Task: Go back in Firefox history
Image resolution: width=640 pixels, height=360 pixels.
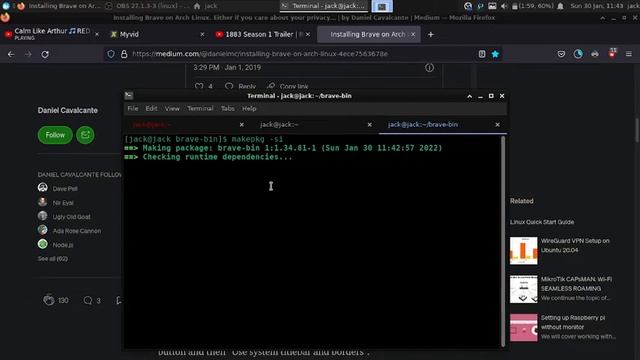Action: point(11,54)
